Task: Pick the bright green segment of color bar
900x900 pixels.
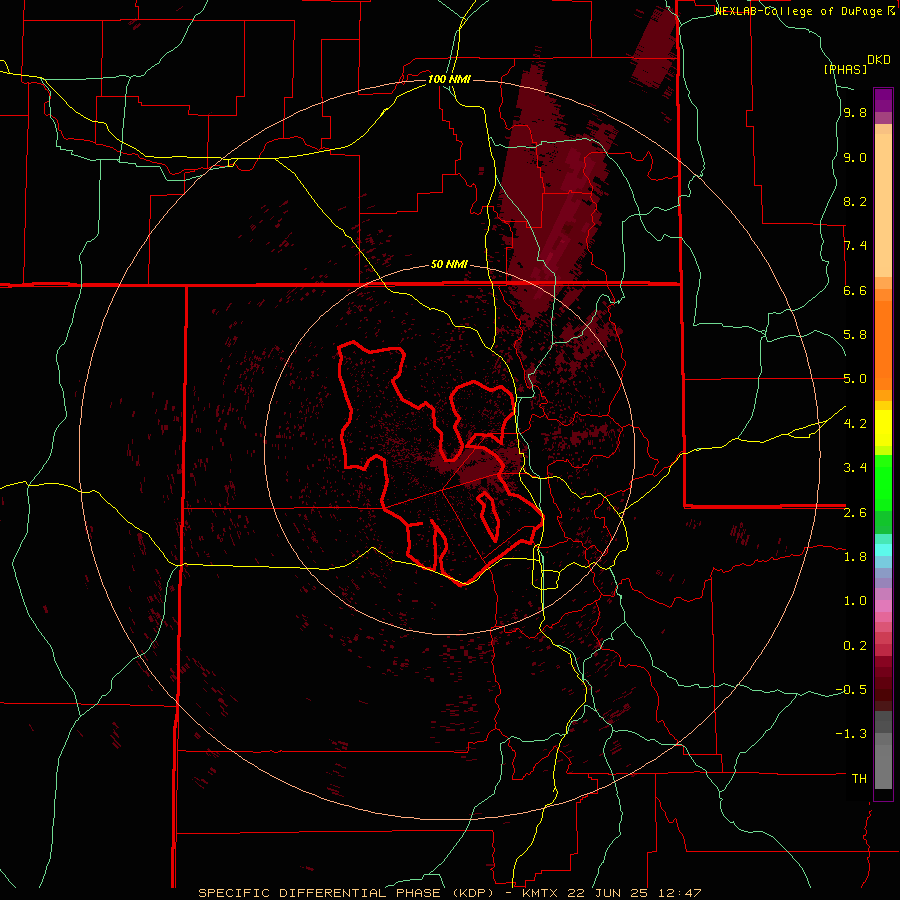Action: point(883,483)
